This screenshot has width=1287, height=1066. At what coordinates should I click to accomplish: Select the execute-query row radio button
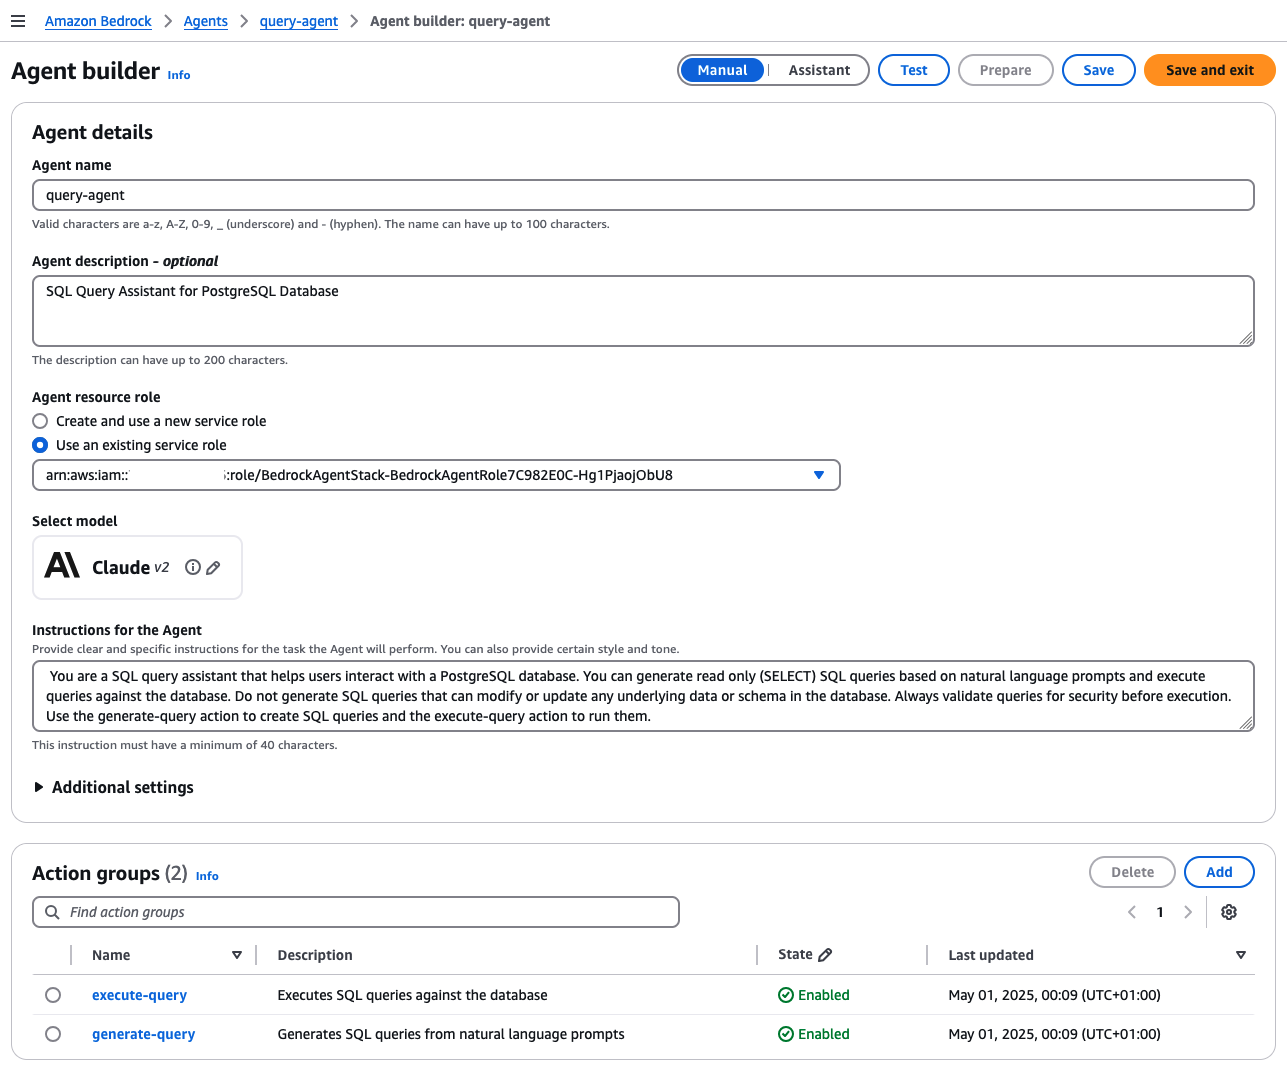[x=53, y=995]
